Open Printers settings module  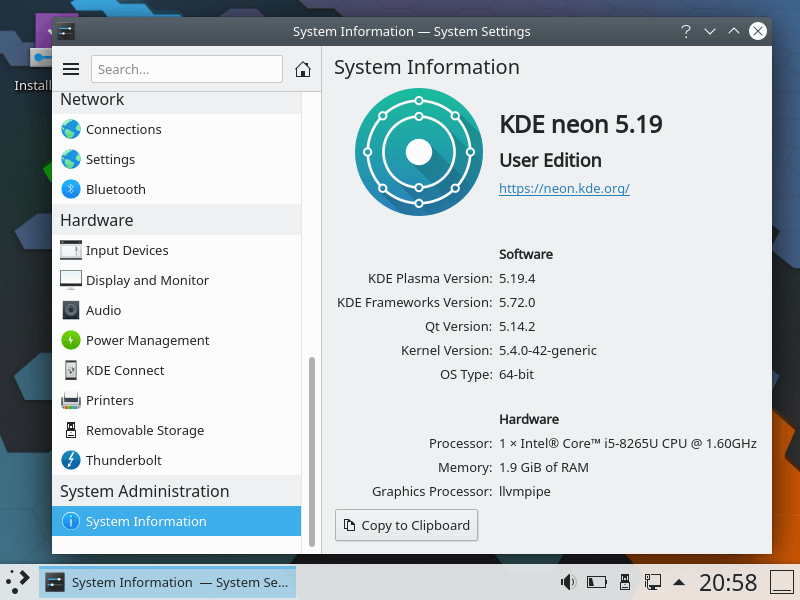pos(109,400)
